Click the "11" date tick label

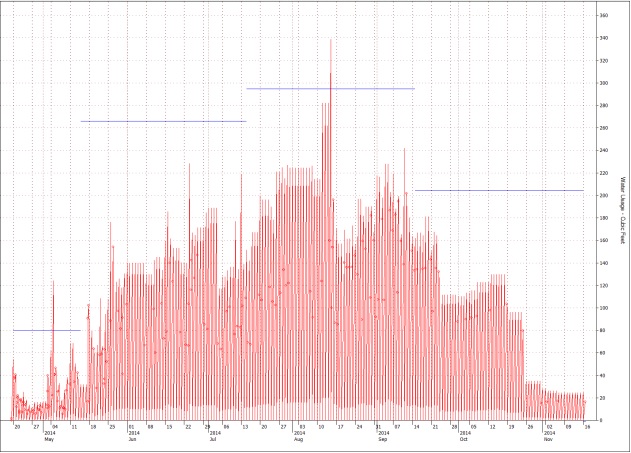(x=74, y=427)
